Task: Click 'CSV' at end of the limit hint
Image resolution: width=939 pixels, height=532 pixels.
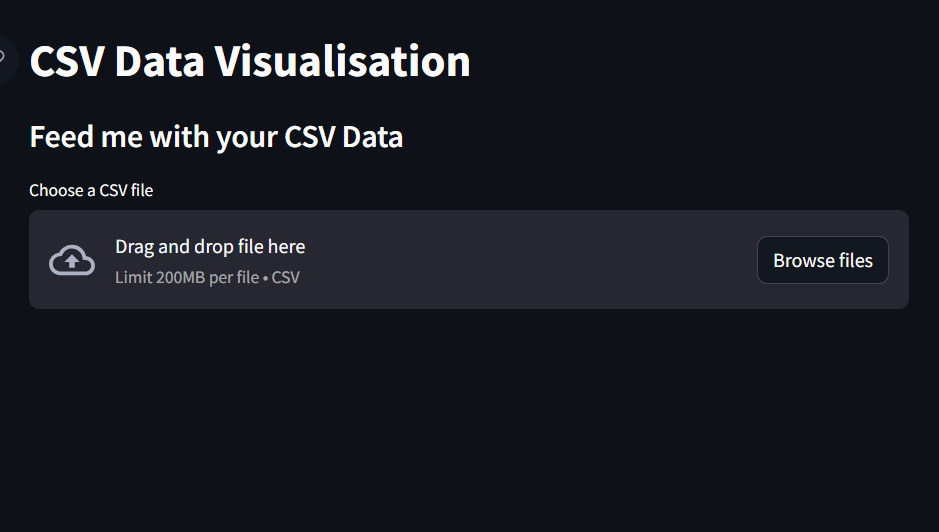Action: (286, 277)
